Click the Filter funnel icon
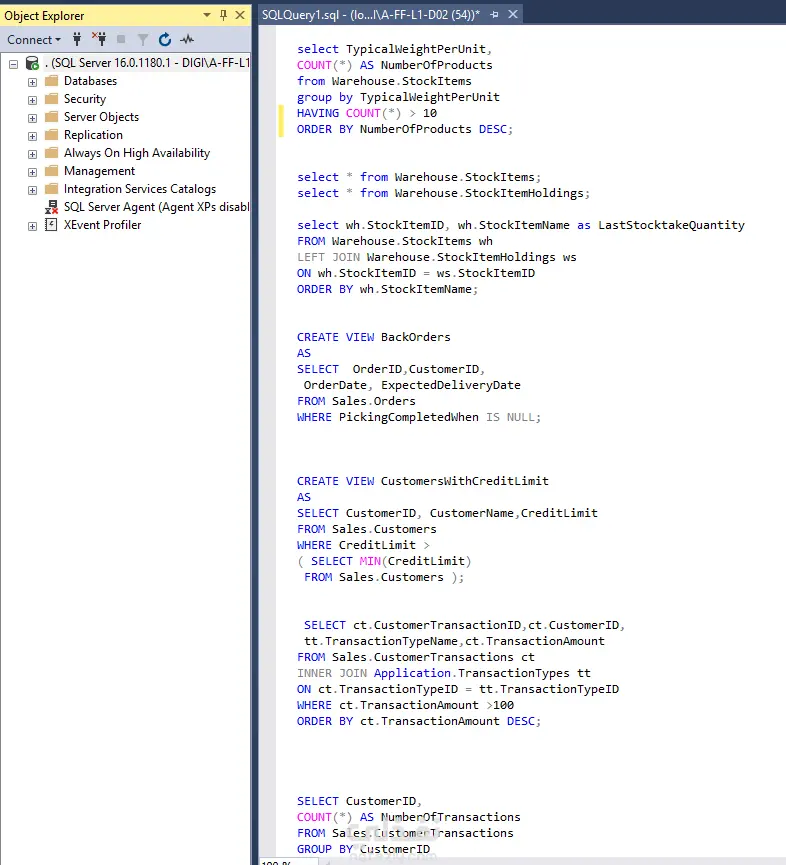Viewport: 786px width, 865px height. coord(143,39)
